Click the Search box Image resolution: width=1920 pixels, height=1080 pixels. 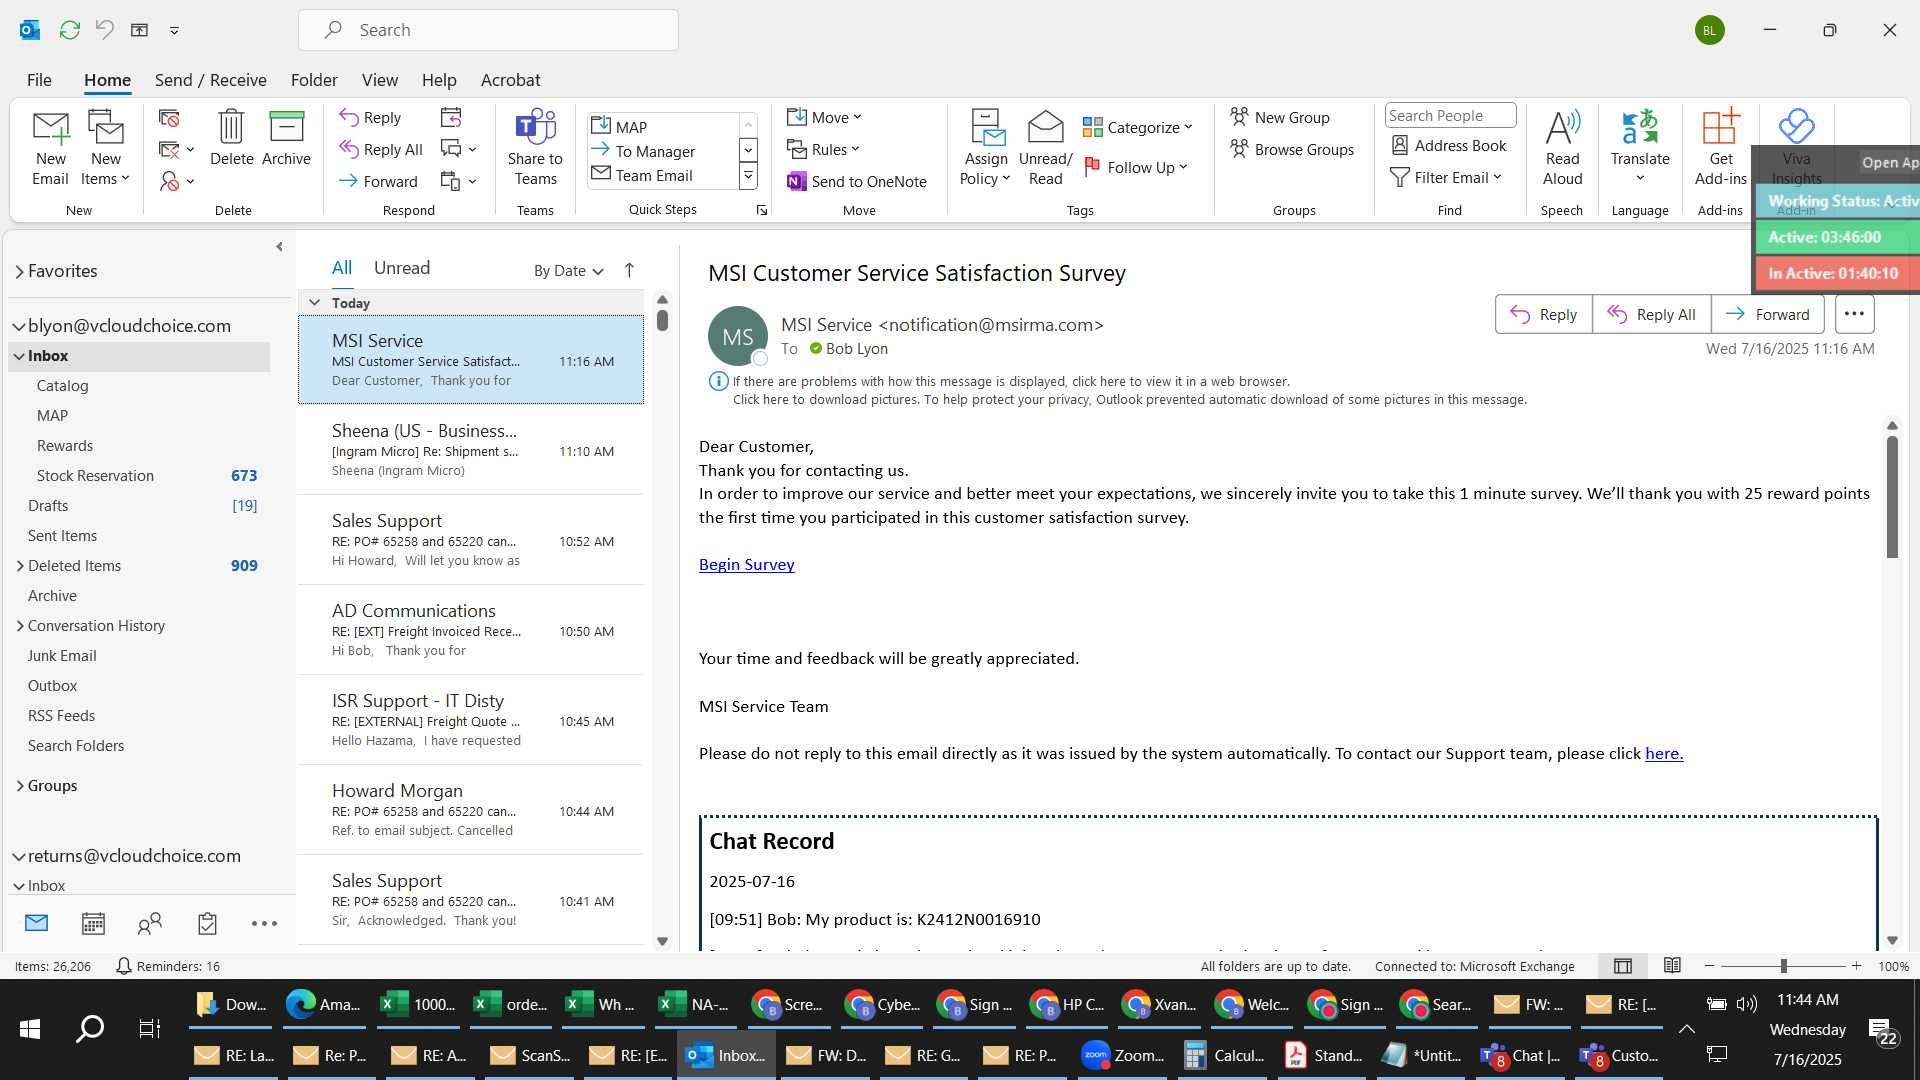tap(488, 30)
